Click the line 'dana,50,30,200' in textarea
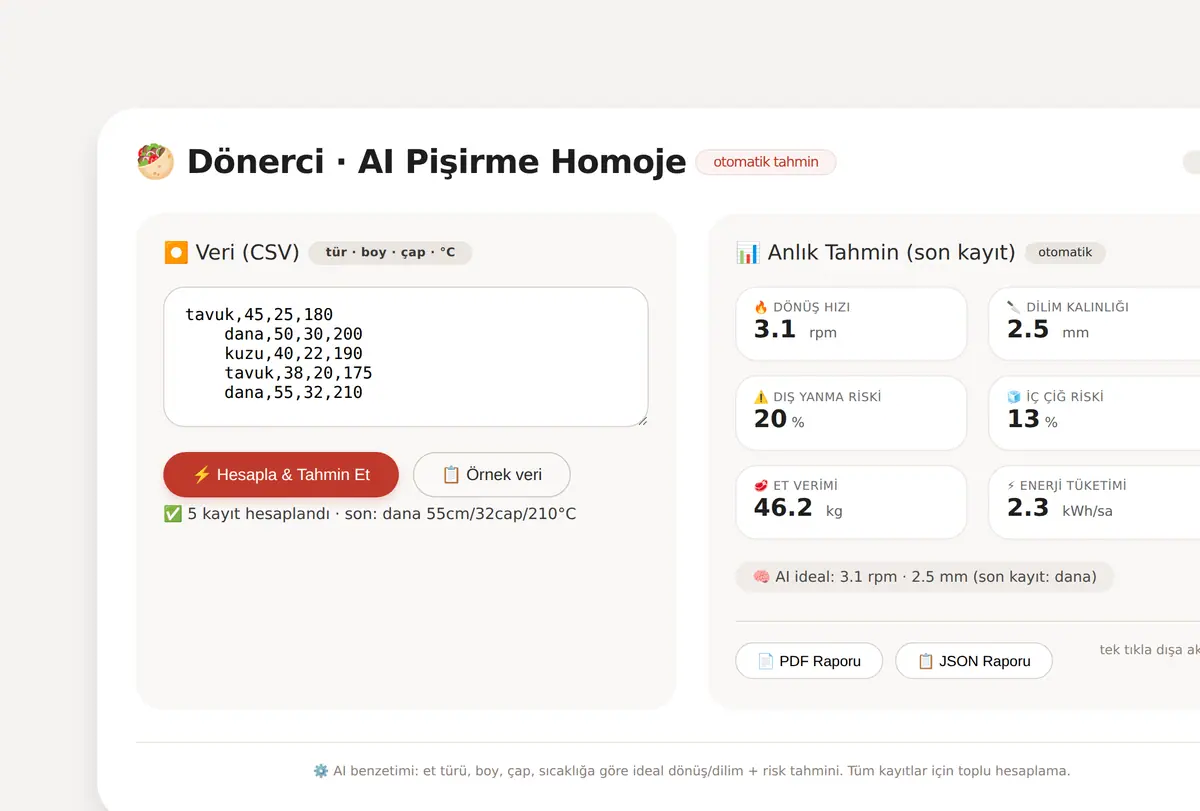 (293, 334)
